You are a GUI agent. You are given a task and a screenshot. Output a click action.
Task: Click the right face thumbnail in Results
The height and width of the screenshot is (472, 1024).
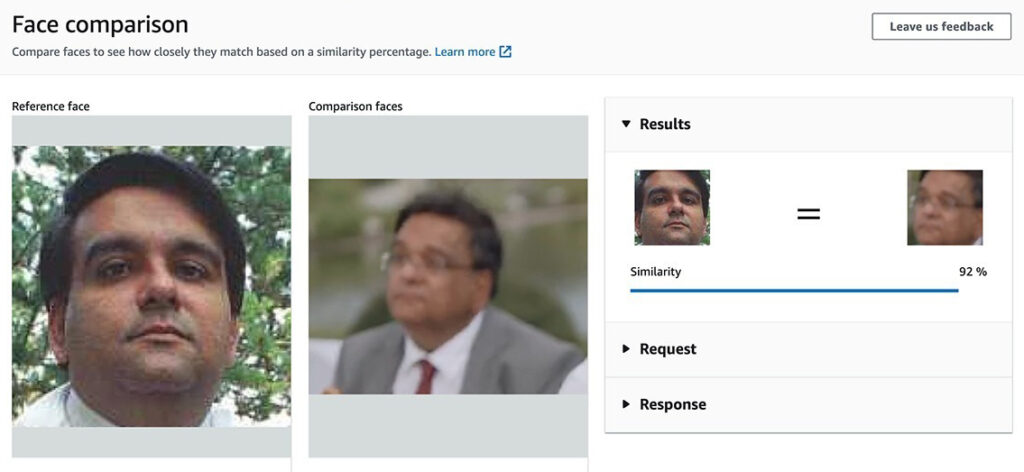(944, 207)
